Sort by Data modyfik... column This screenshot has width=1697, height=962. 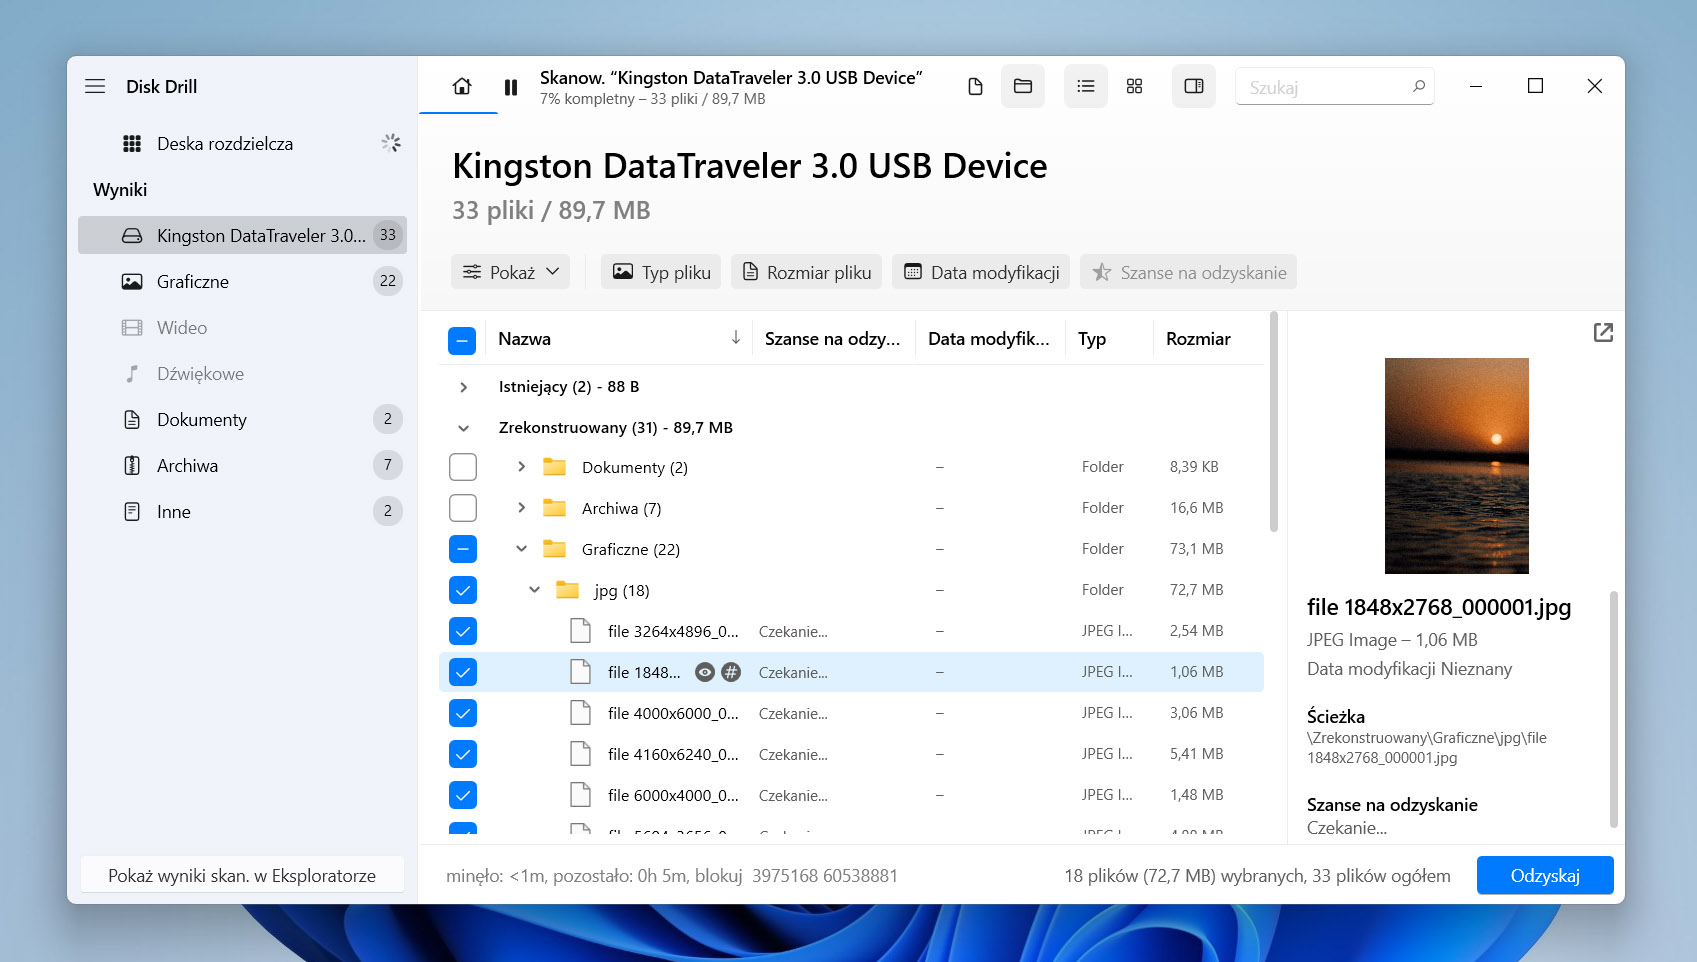click(988, 339)
